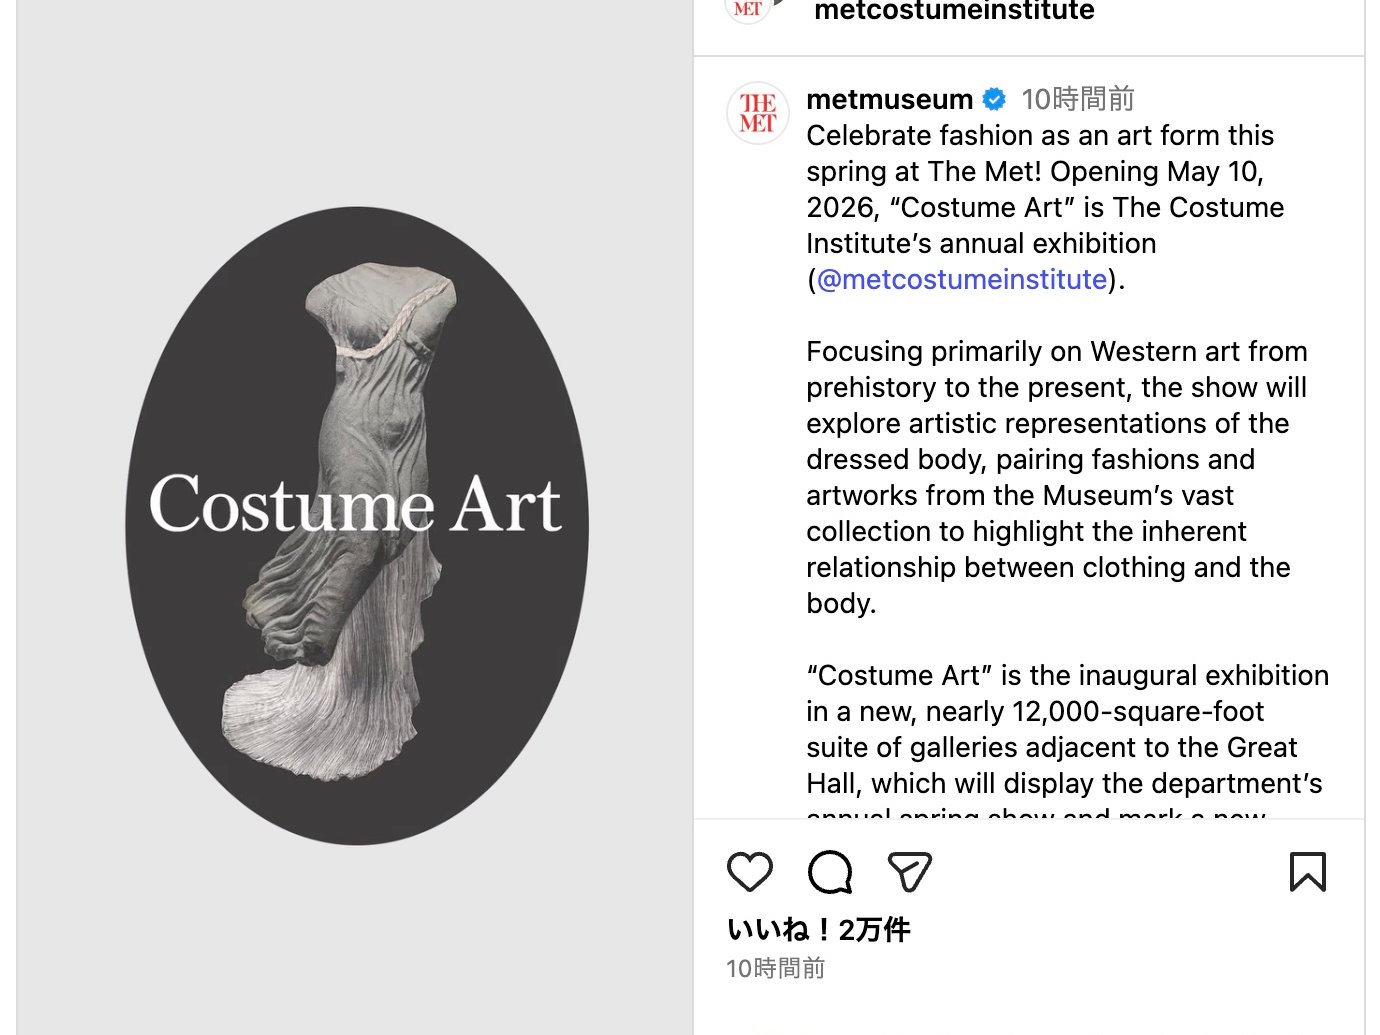
Task: Open the metmuseum profile from caption username
Action: [889, 99]
